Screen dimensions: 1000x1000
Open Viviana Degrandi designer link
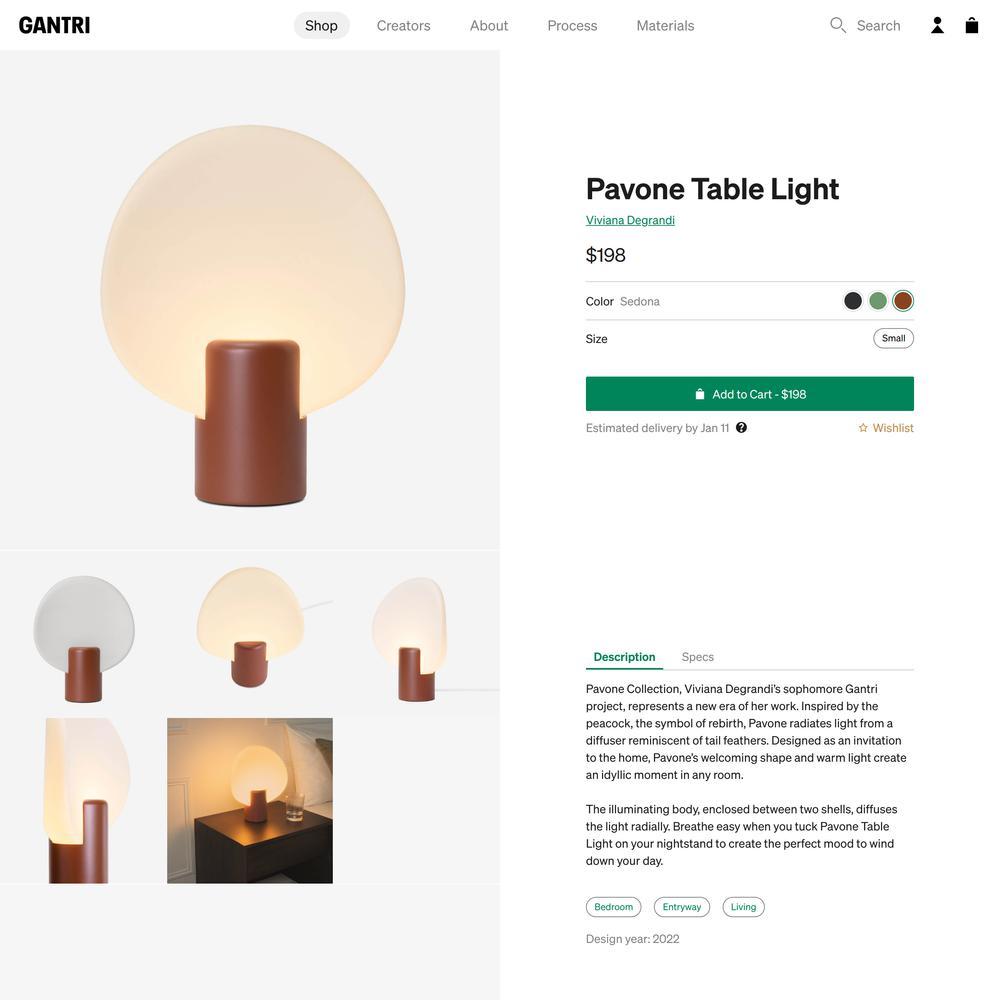[630, 220]
